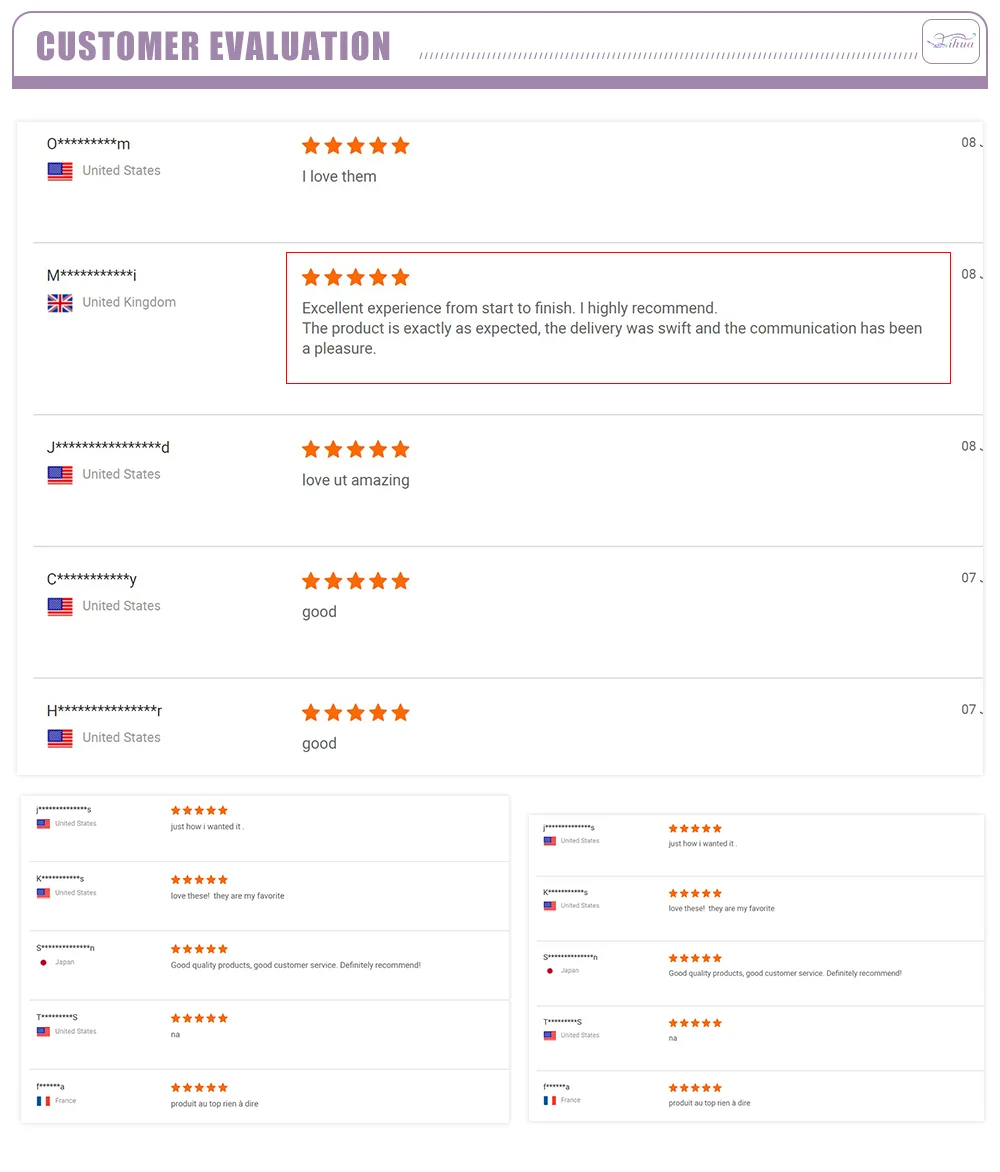This screenshot has width=1000, height=1172.
Task: Click the stars on C***********y's "good" review
Action: 356,581
